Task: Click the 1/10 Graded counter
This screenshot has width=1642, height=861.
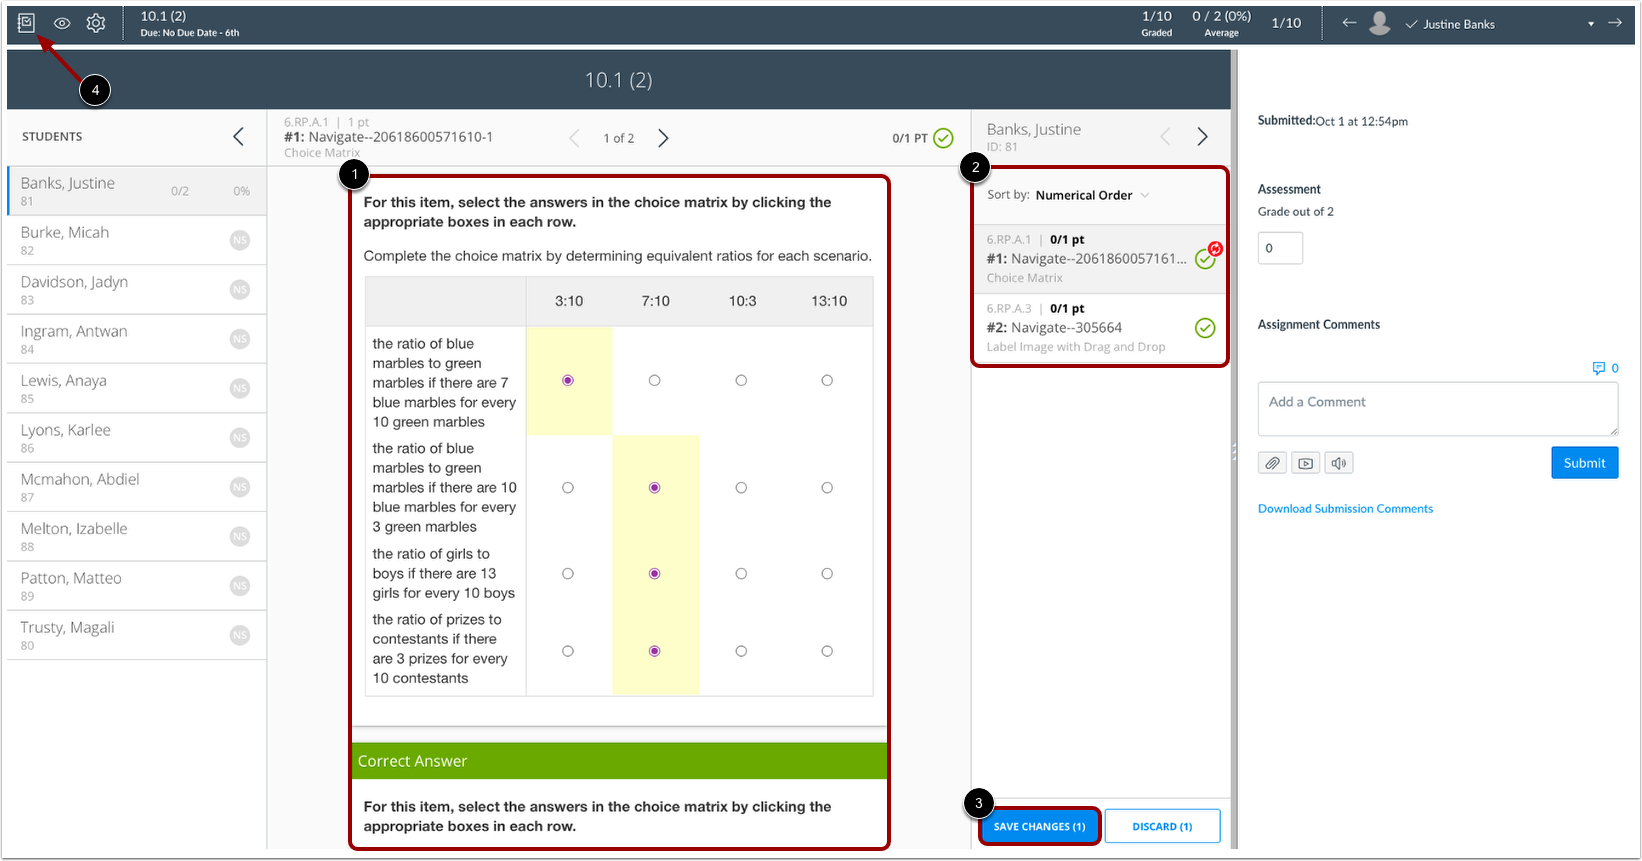Action: pyautogui.click(x=1157, y=24)
